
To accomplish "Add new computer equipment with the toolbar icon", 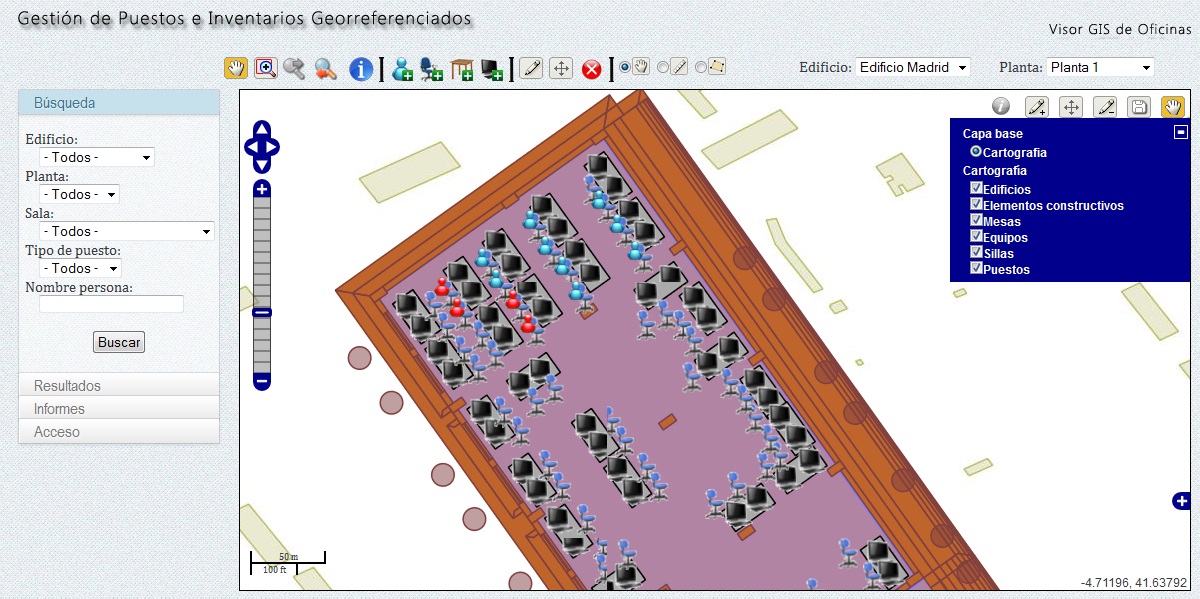I will pos(492,69).
